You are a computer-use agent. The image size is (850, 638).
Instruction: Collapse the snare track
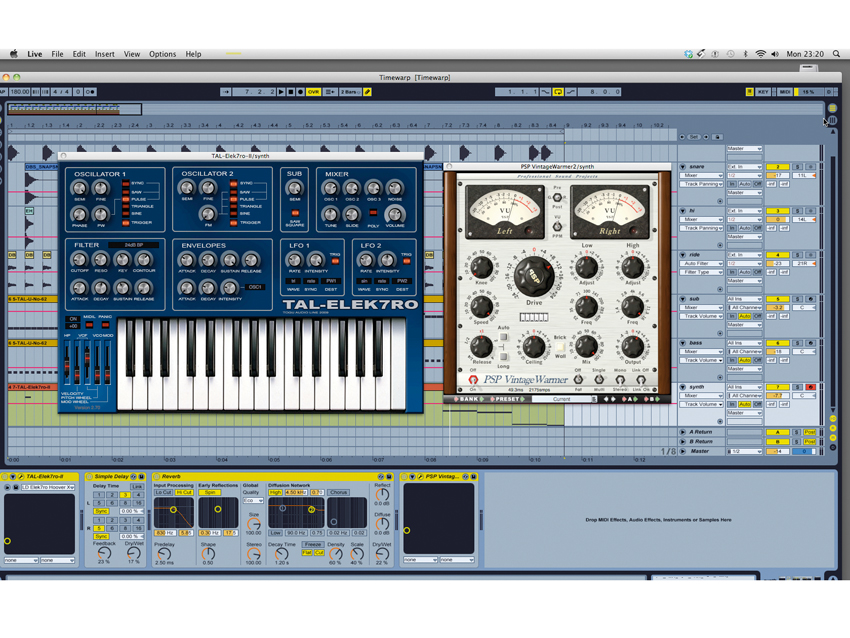point(682,166)
